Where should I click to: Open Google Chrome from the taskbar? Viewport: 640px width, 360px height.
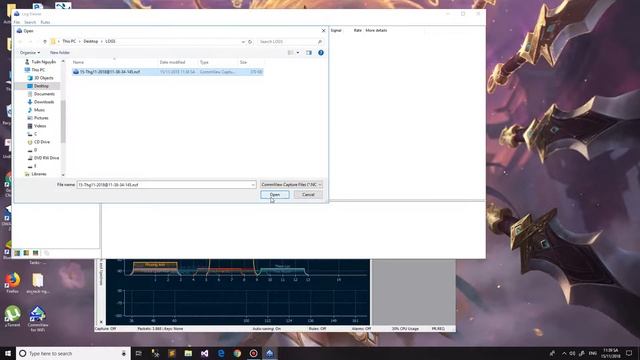pyautogui.click(x=237, y=353)
